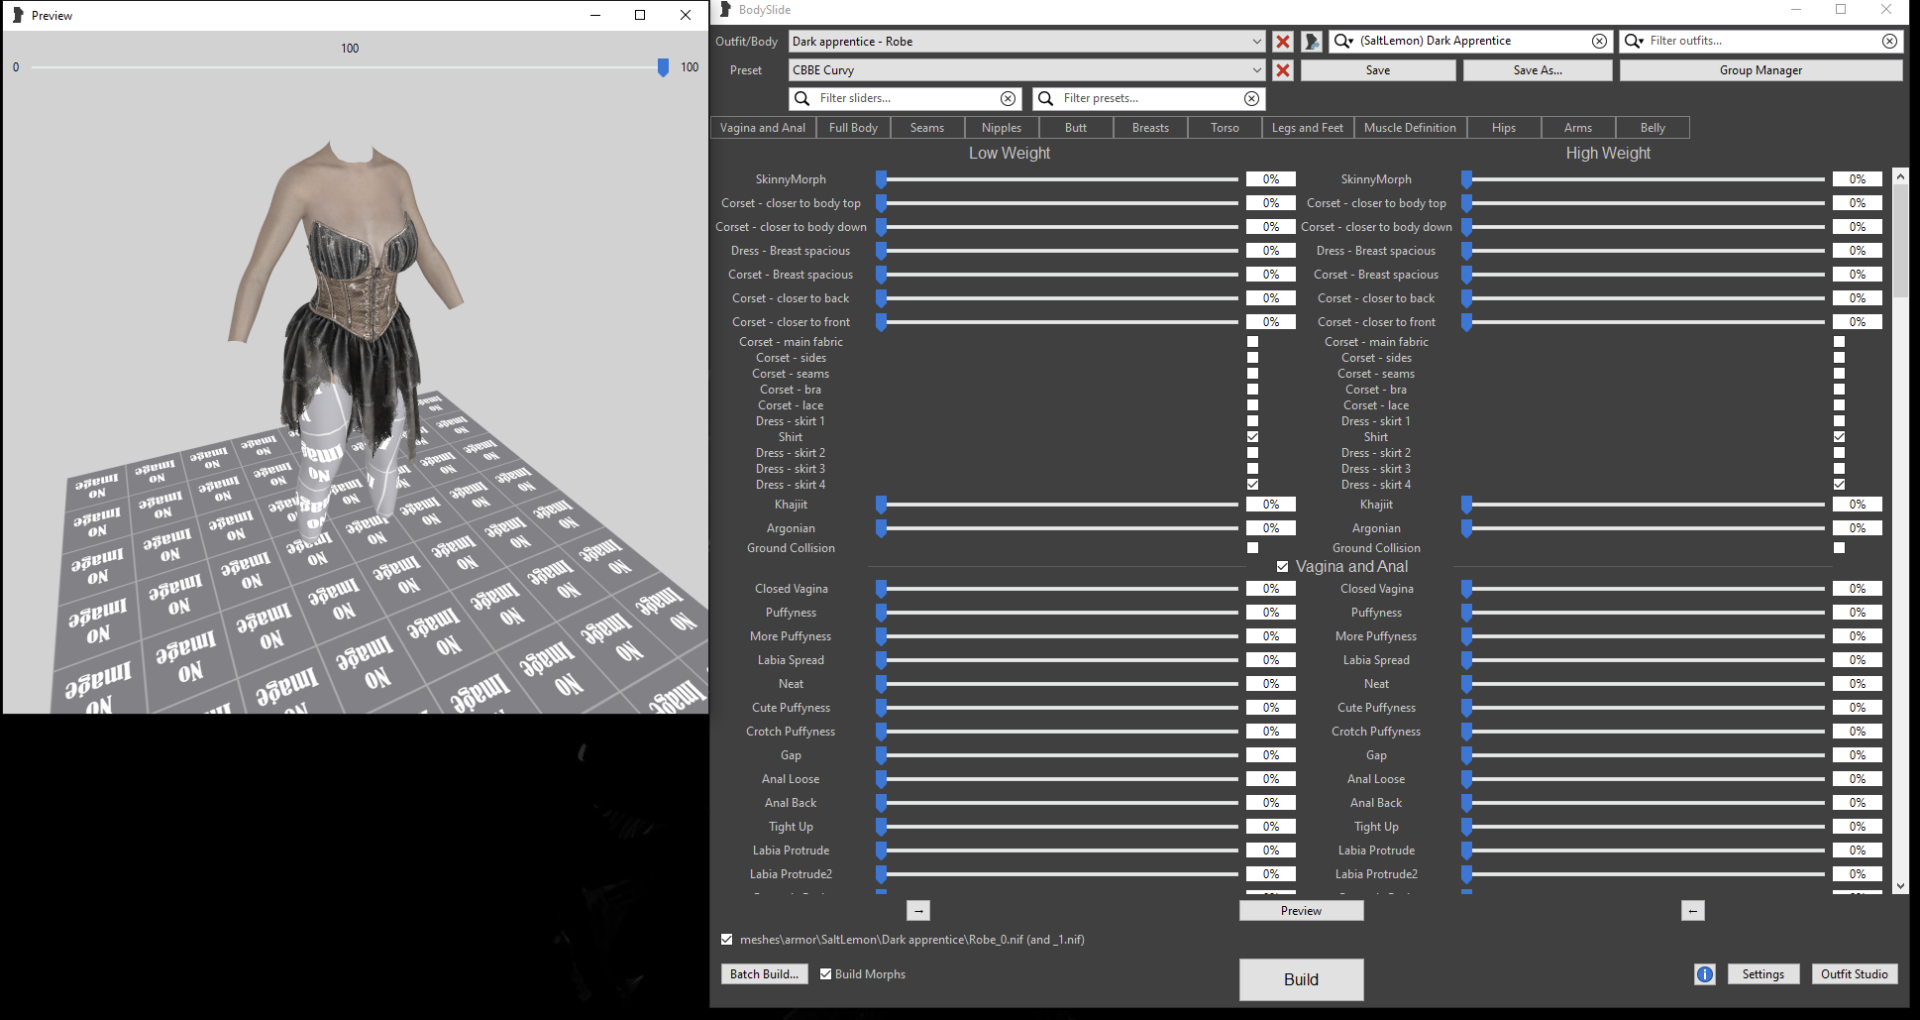Enable high weight Corset - lace checkbox
1920x1020 pixels.
coord(1838,406)
